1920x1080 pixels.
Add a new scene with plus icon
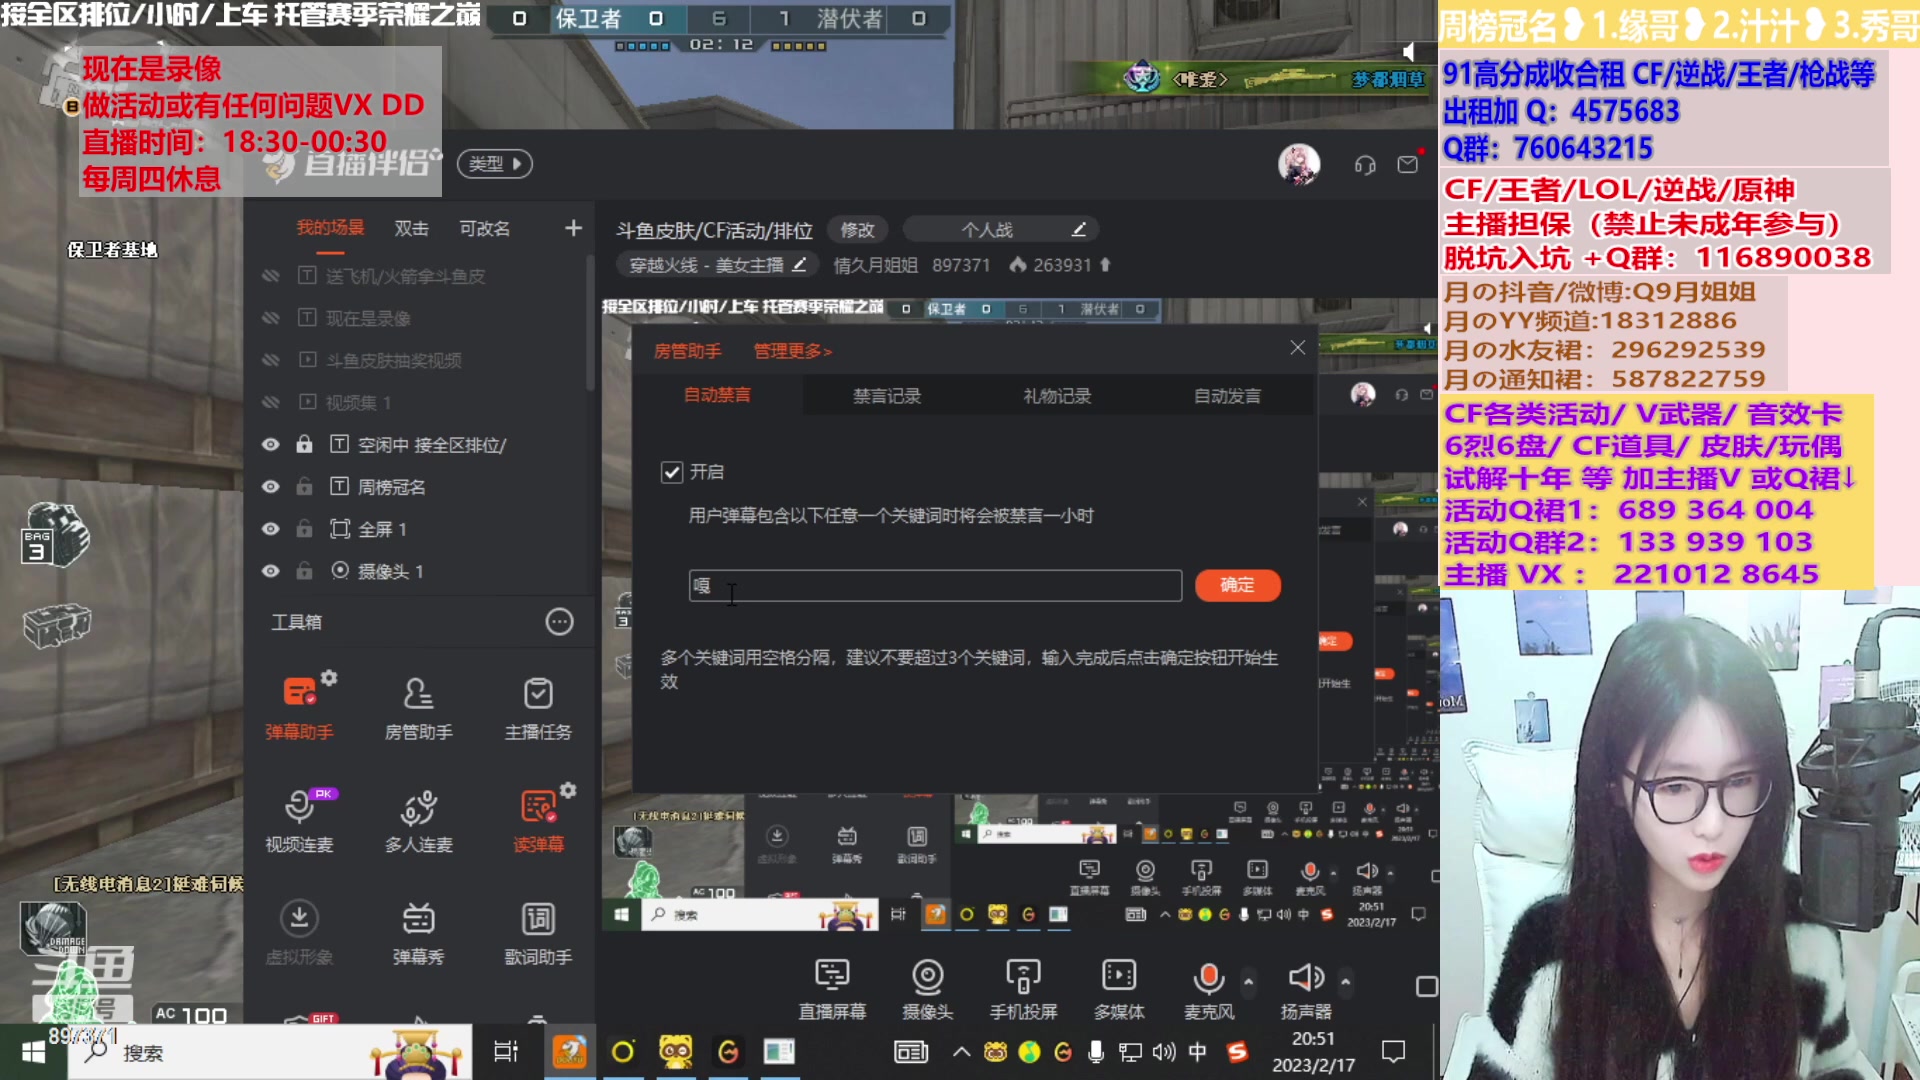[x=573, y=228]
